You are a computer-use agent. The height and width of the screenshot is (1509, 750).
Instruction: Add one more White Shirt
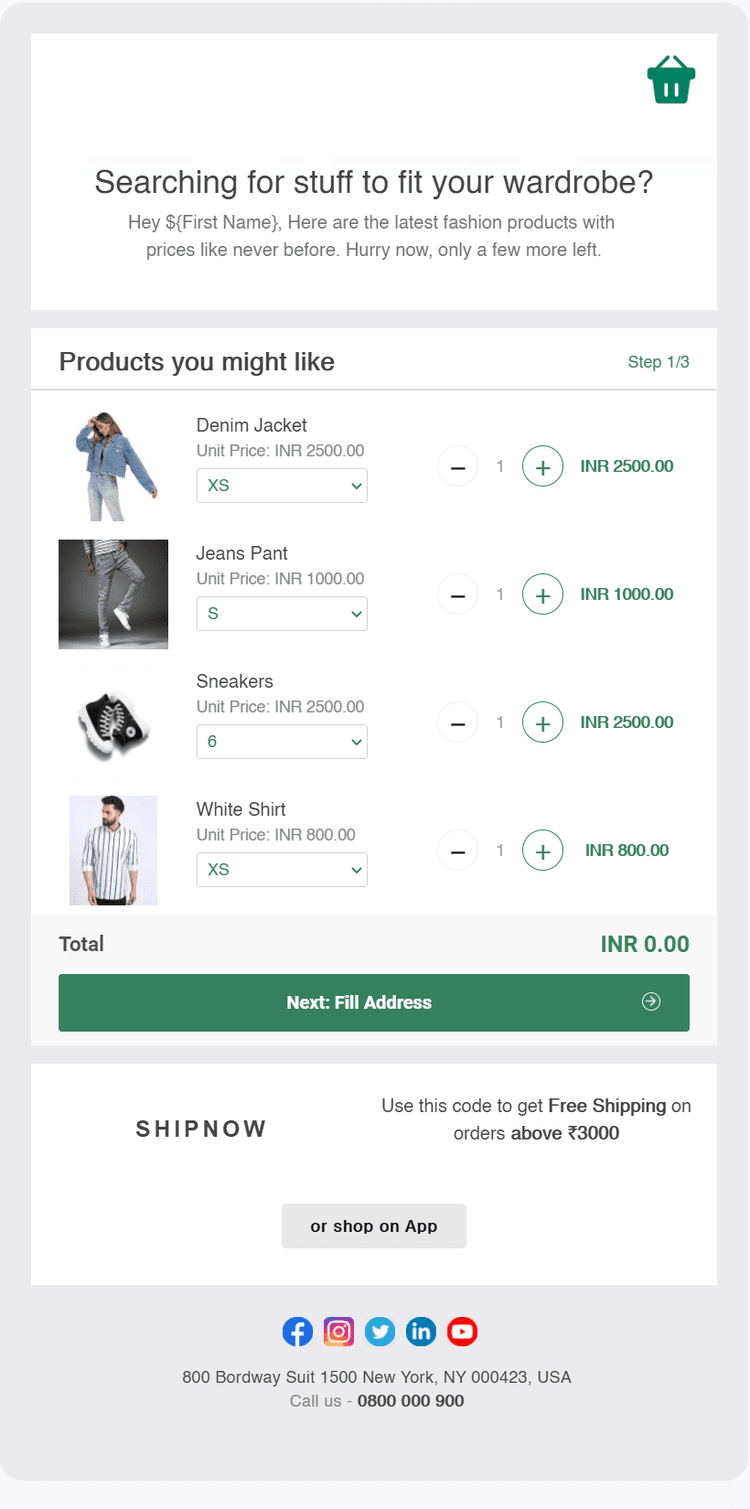coord(543,851)
